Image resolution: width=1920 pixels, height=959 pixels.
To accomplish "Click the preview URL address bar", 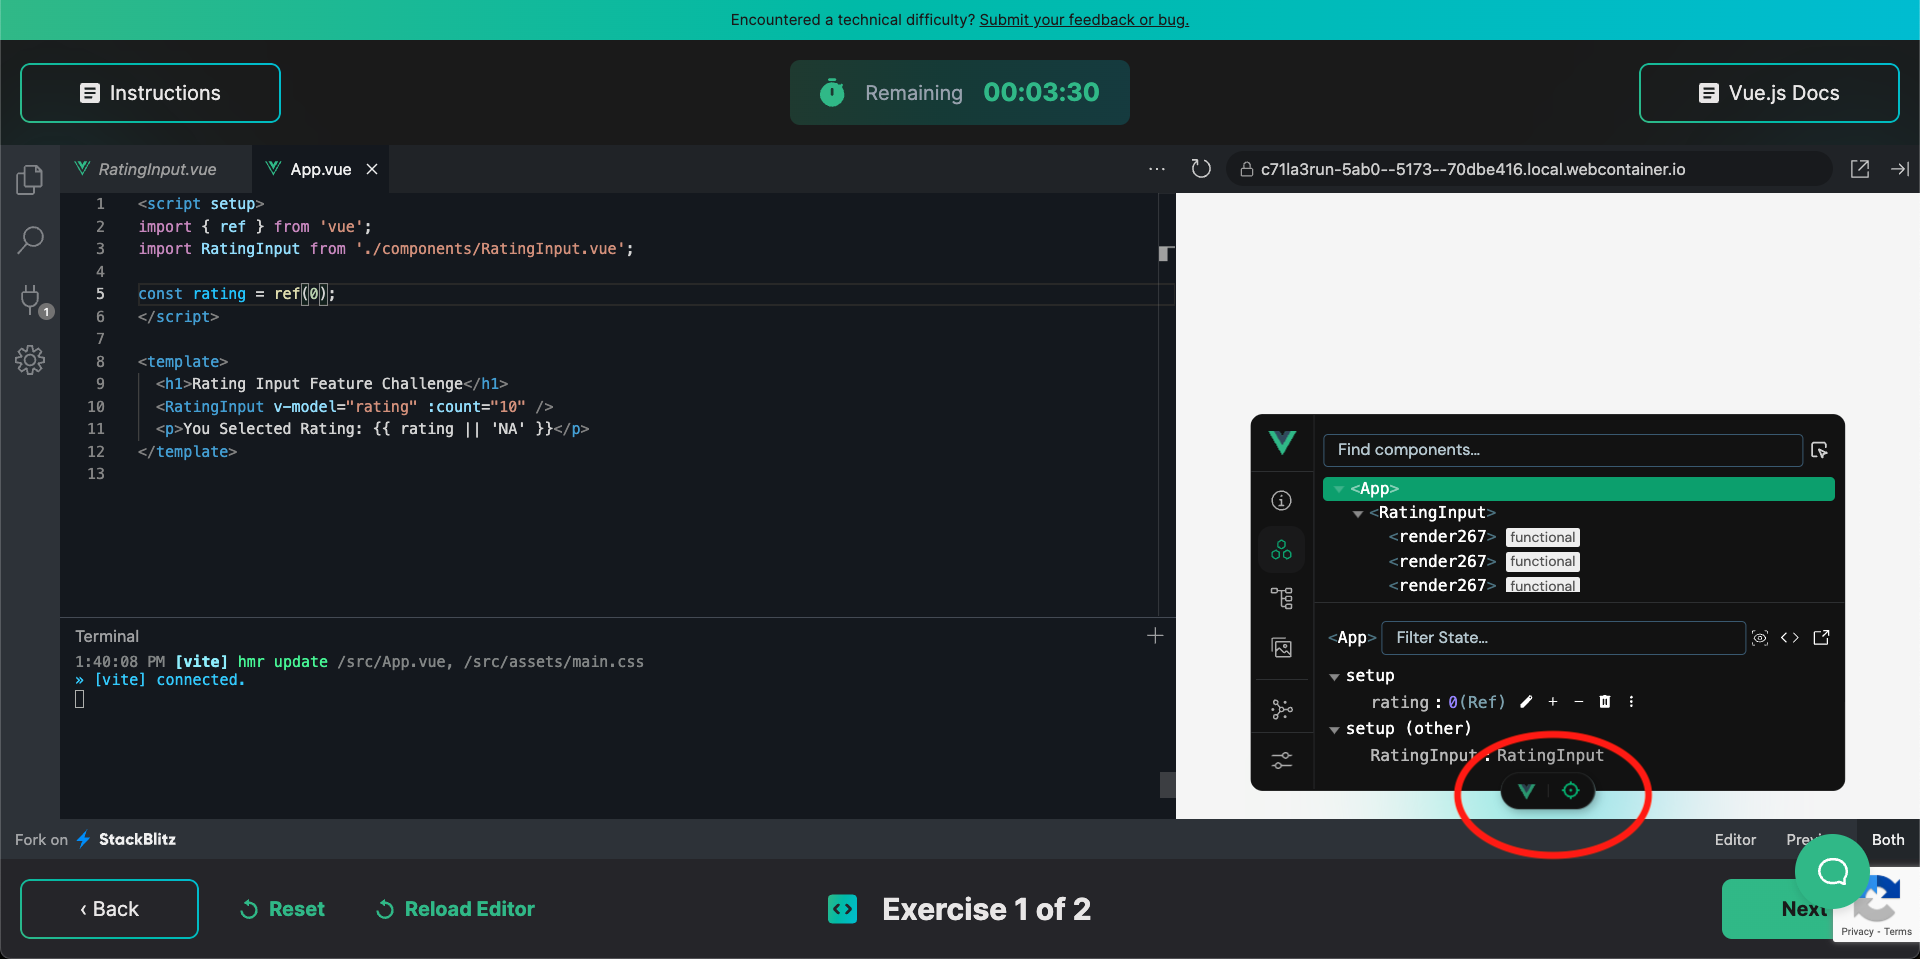I will coord(1530,169).
